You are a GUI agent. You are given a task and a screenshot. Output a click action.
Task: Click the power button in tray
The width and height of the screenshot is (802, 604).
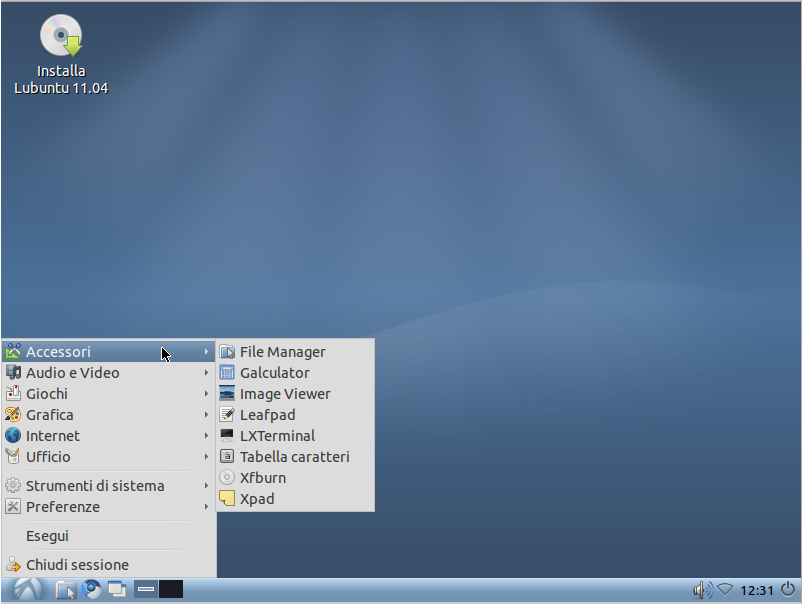(788, 590)
